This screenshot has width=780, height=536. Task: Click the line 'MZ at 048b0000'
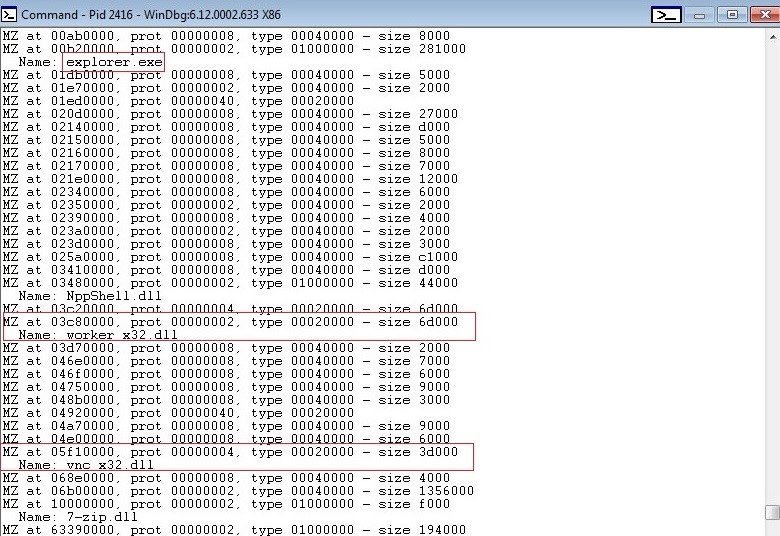226,400
